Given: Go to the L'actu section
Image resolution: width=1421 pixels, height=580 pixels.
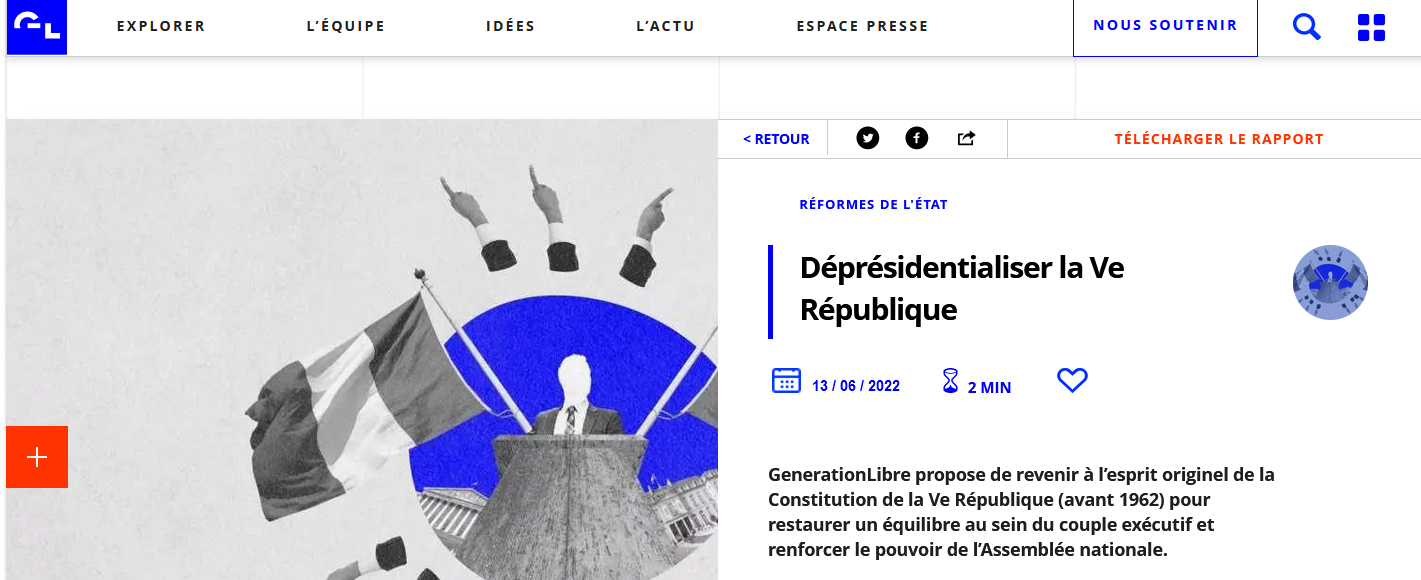Looking at the screenshot, I should [665, 27].
